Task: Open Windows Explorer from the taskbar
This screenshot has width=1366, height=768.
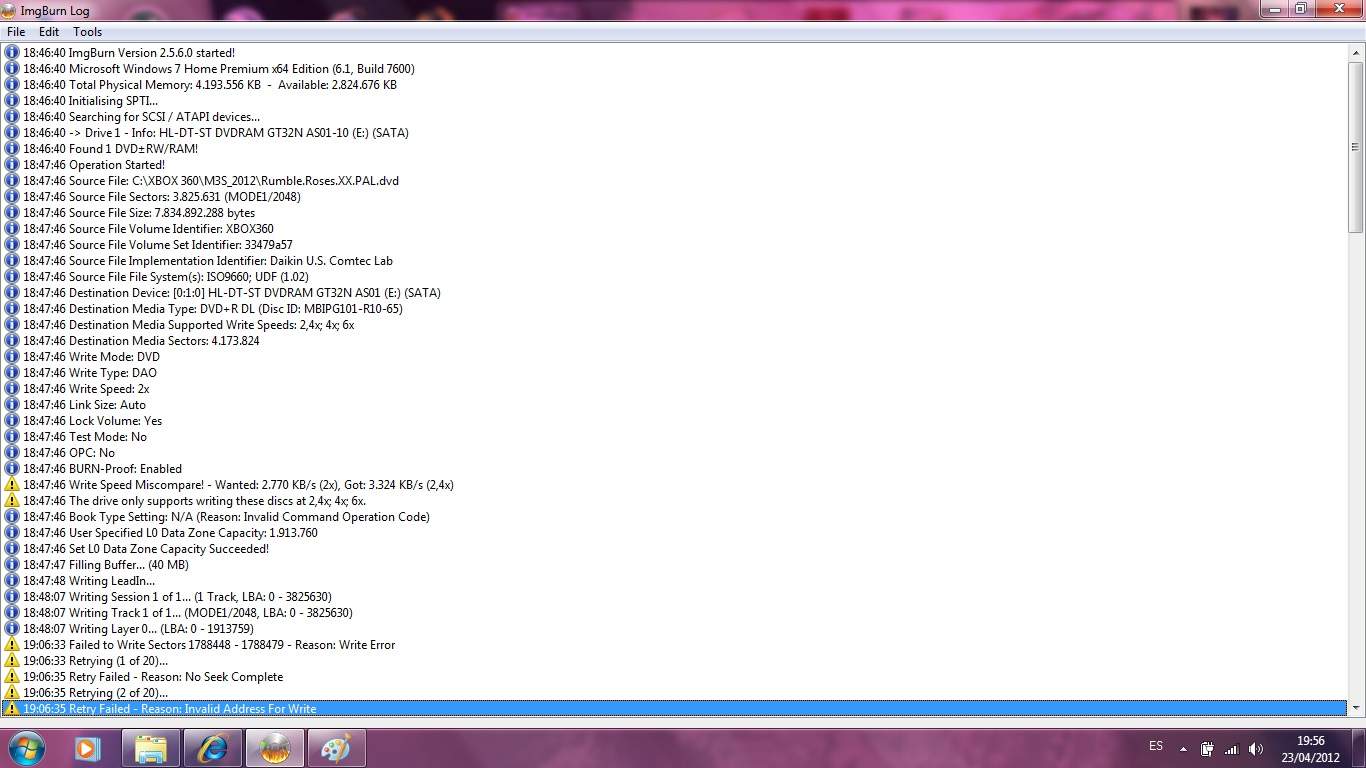Action: click(x=151, y=748)
